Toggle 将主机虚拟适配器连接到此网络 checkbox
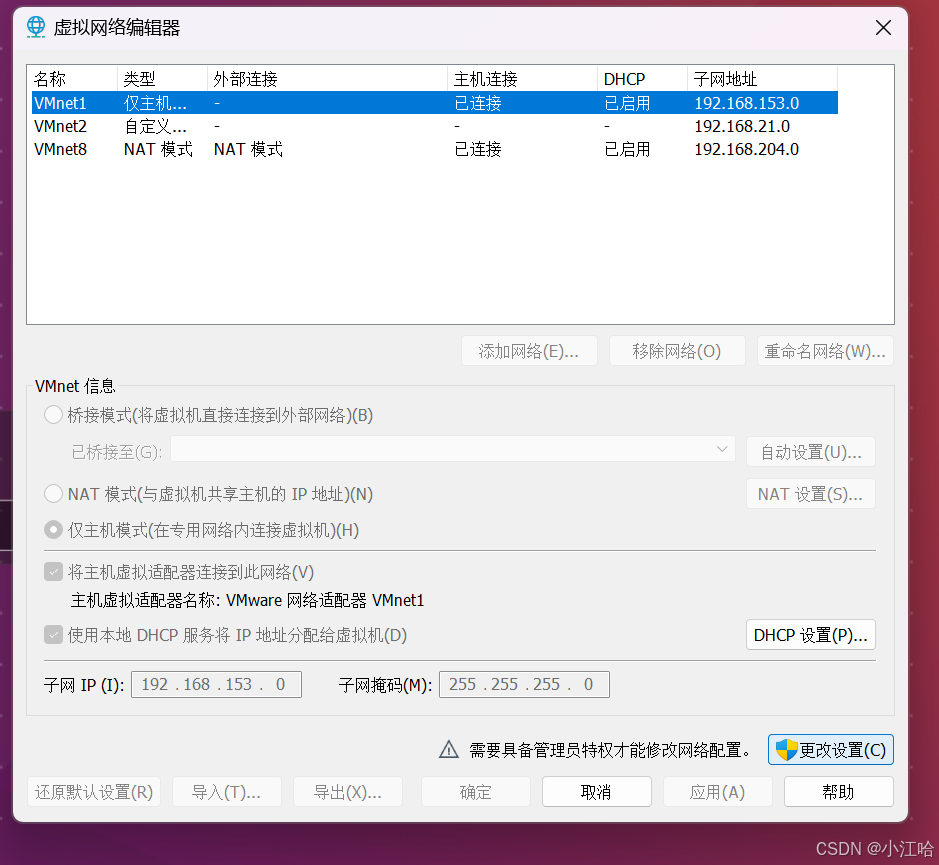The image size is (939, 865). point(53,572)
